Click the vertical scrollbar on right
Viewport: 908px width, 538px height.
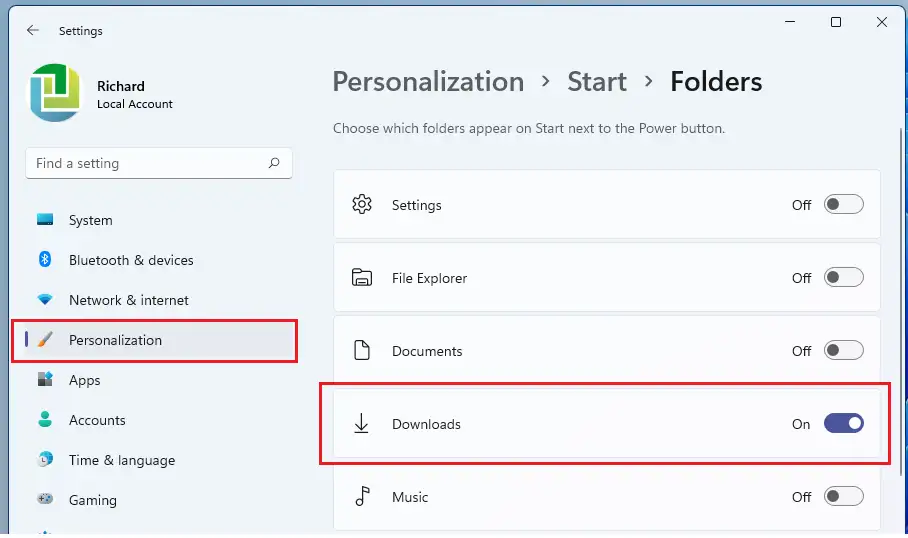[902, 301]
